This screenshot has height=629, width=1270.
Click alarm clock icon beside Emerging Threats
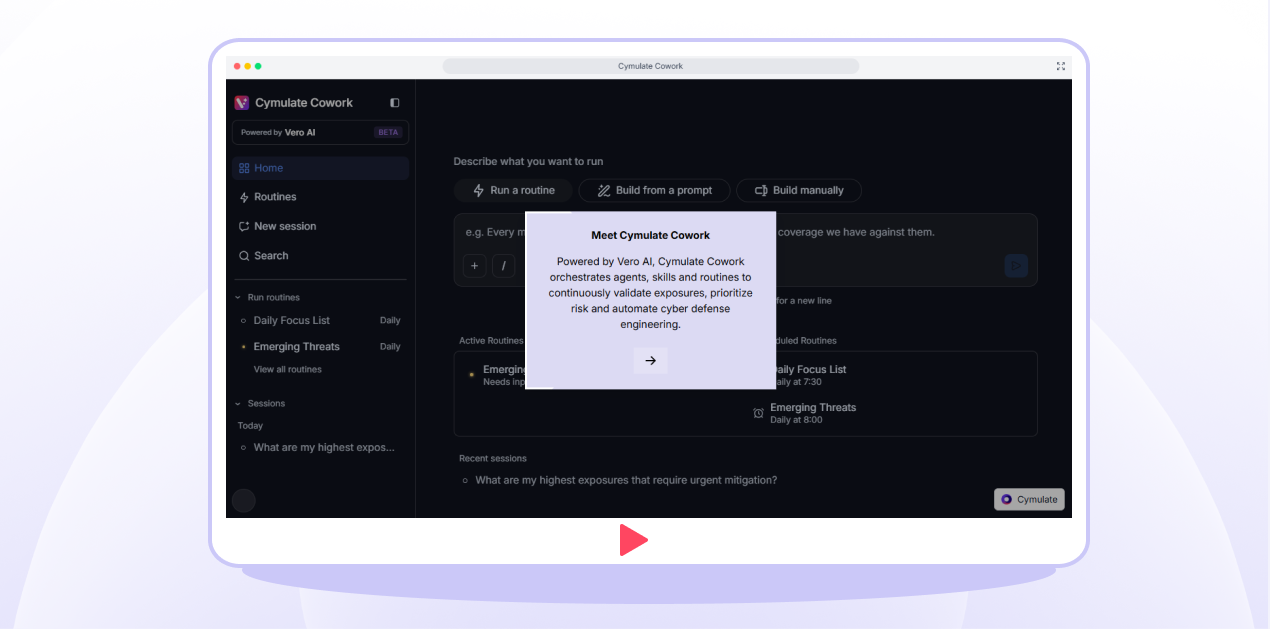click(758, 413)
